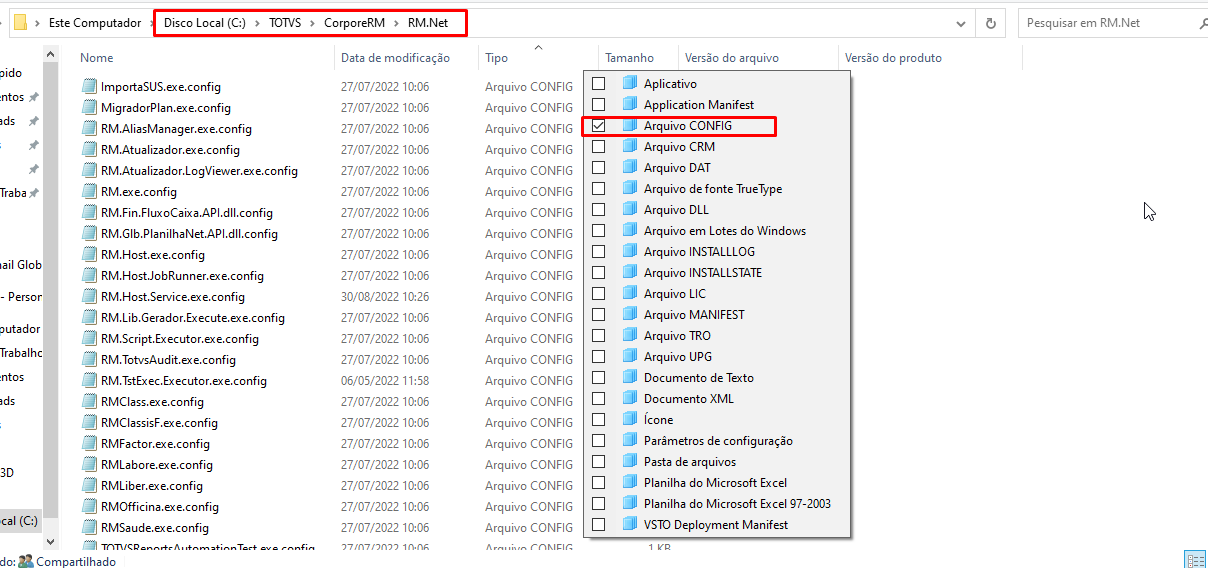Click the Aplicativo filter type icon
The image size is (1208, 568).
(x=629, y=84)
